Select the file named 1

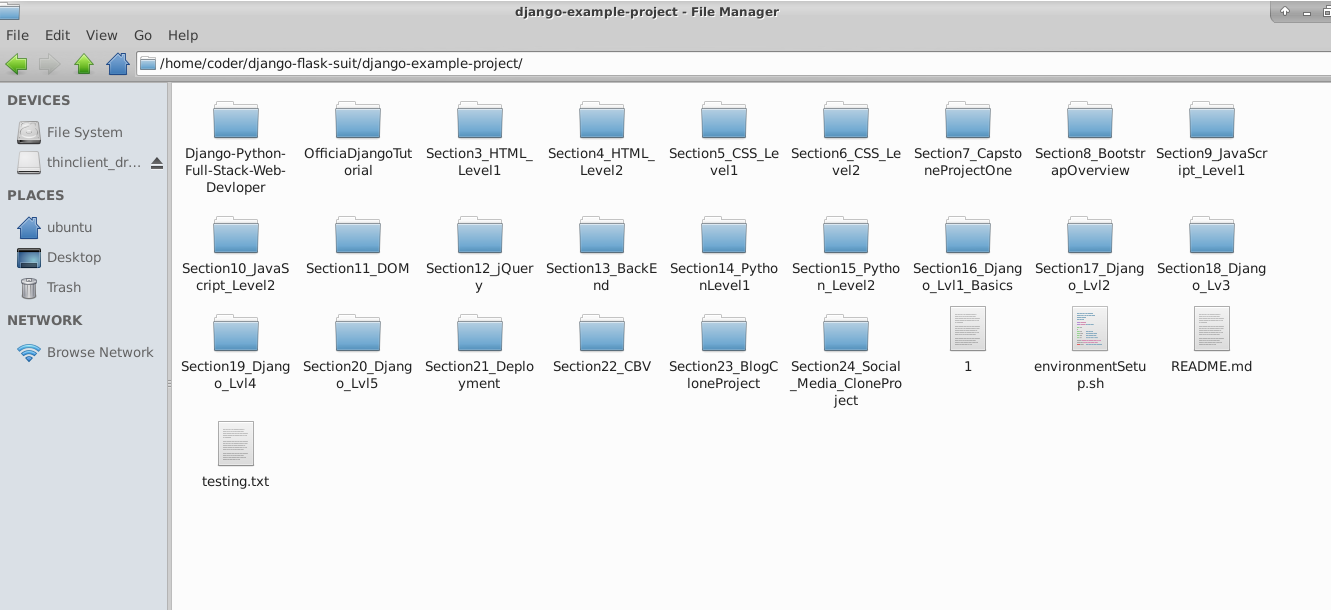coord(968,340)
